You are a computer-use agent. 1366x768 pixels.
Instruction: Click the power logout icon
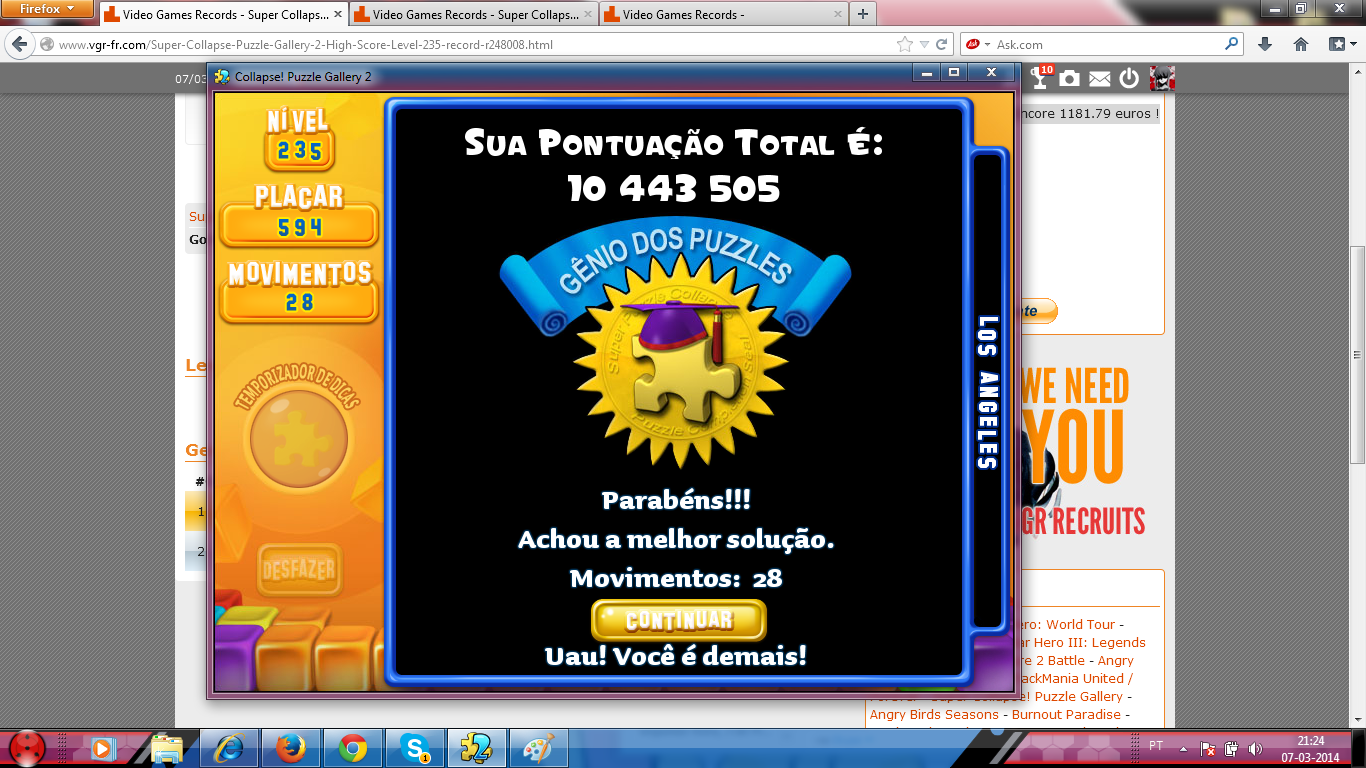1129,78
